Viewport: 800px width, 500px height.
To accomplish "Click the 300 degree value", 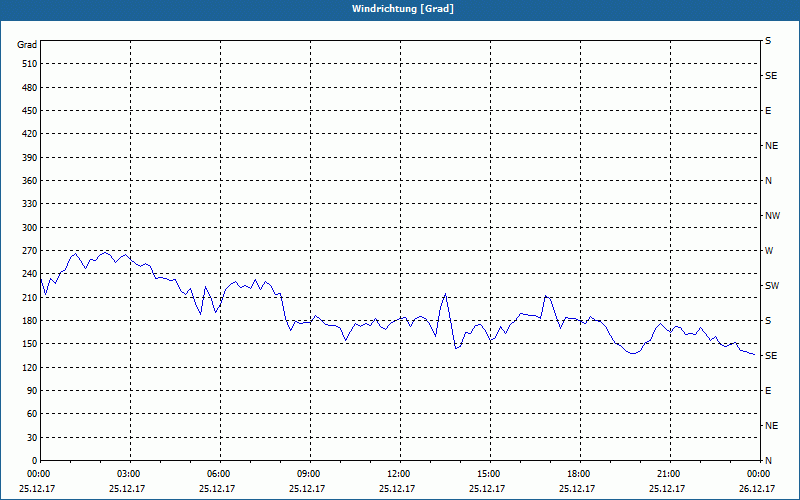I will click(x=30, y=228).
